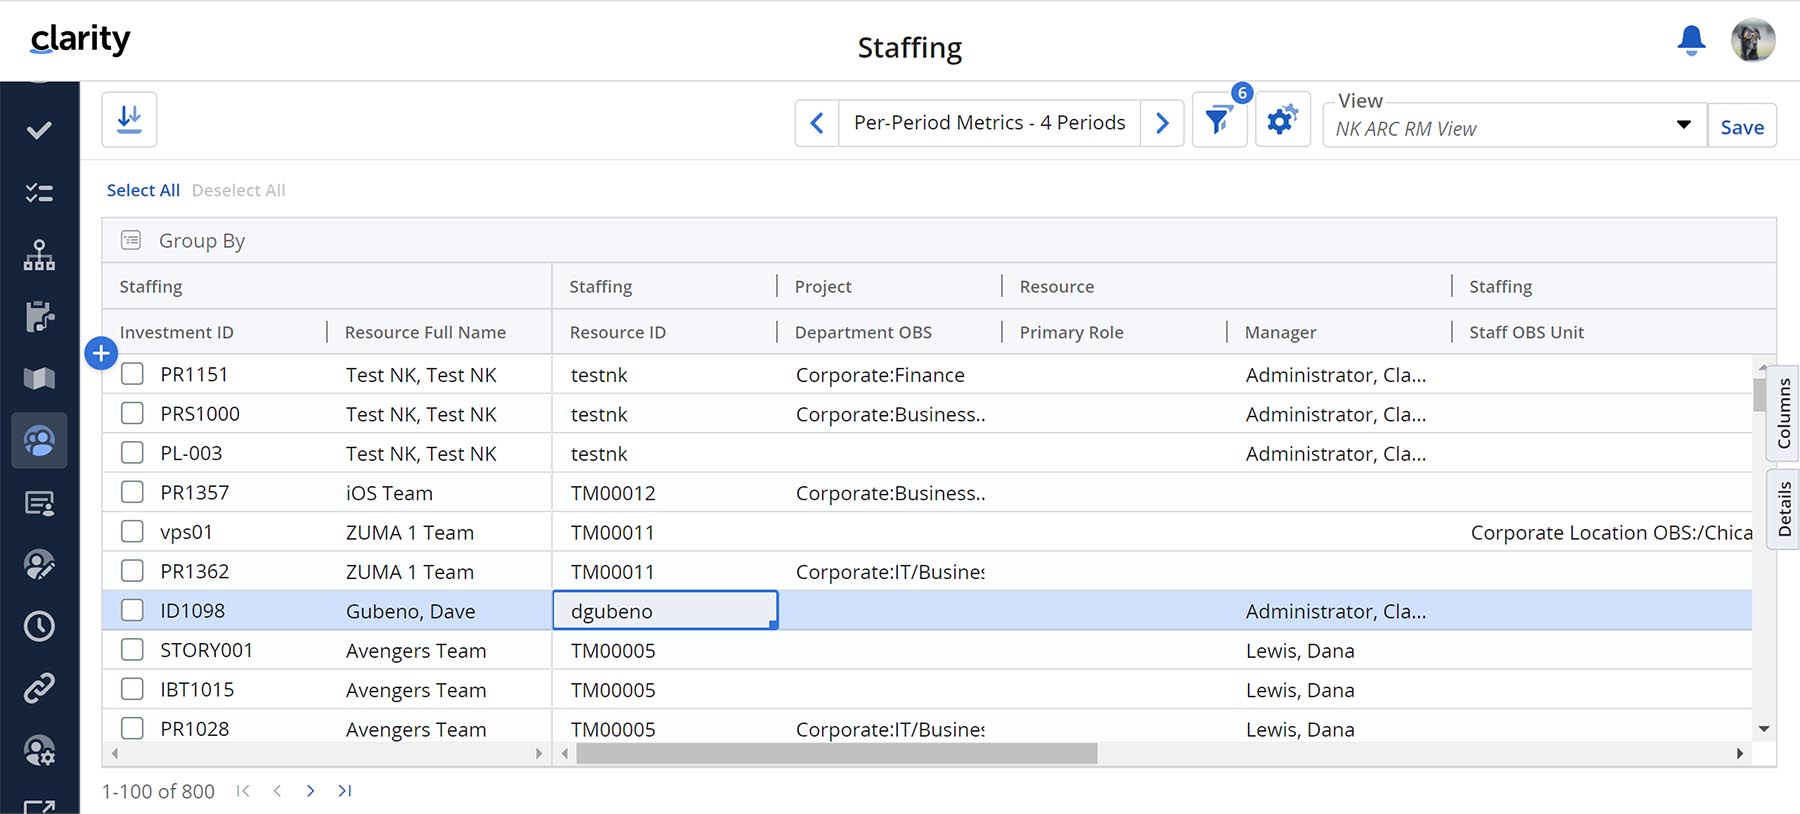Click the vertical scrollbar down arrow
This screenshot has height=814, width=1800.
(x=1763, y=729)
